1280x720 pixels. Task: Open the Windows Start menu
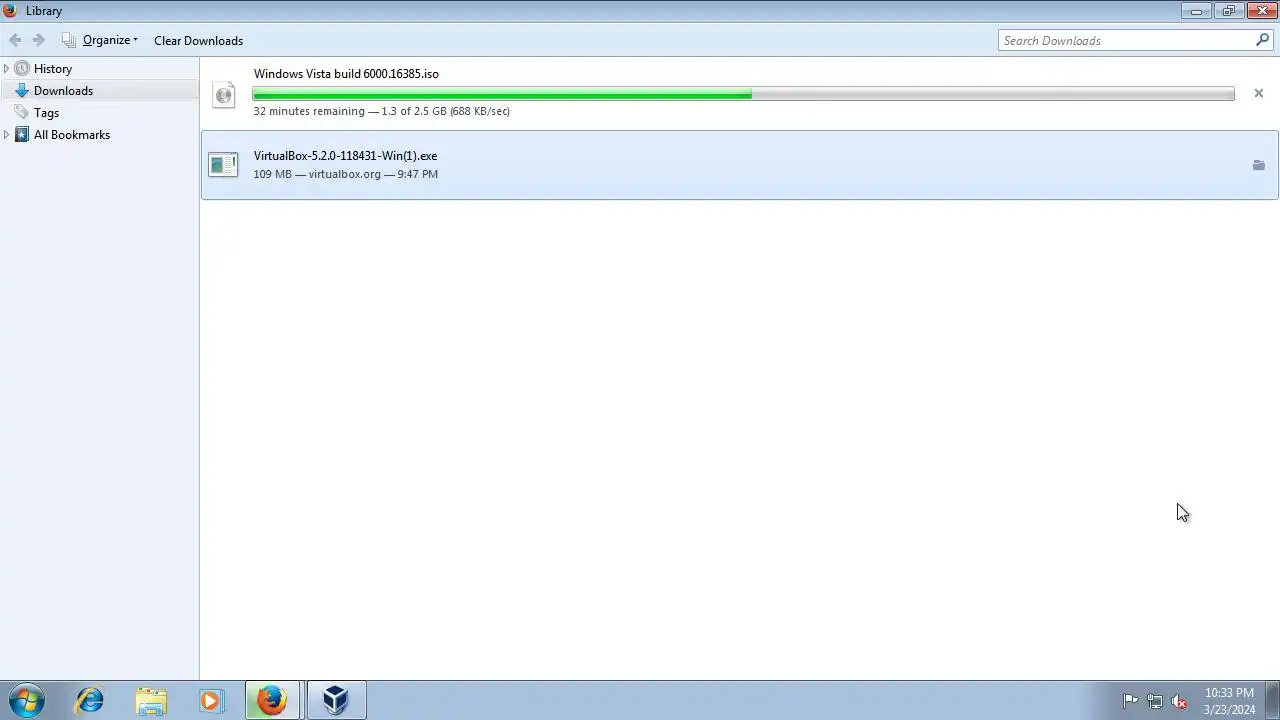click(x=26, y=700)
